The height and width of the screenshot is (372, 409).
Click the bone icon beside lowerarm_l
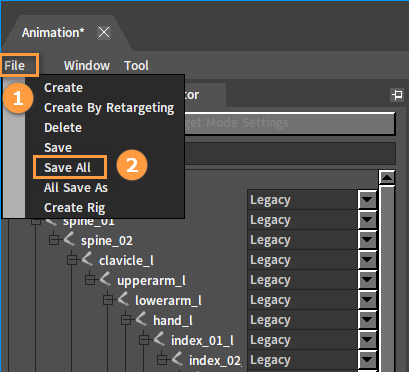[x=123, y=299]
